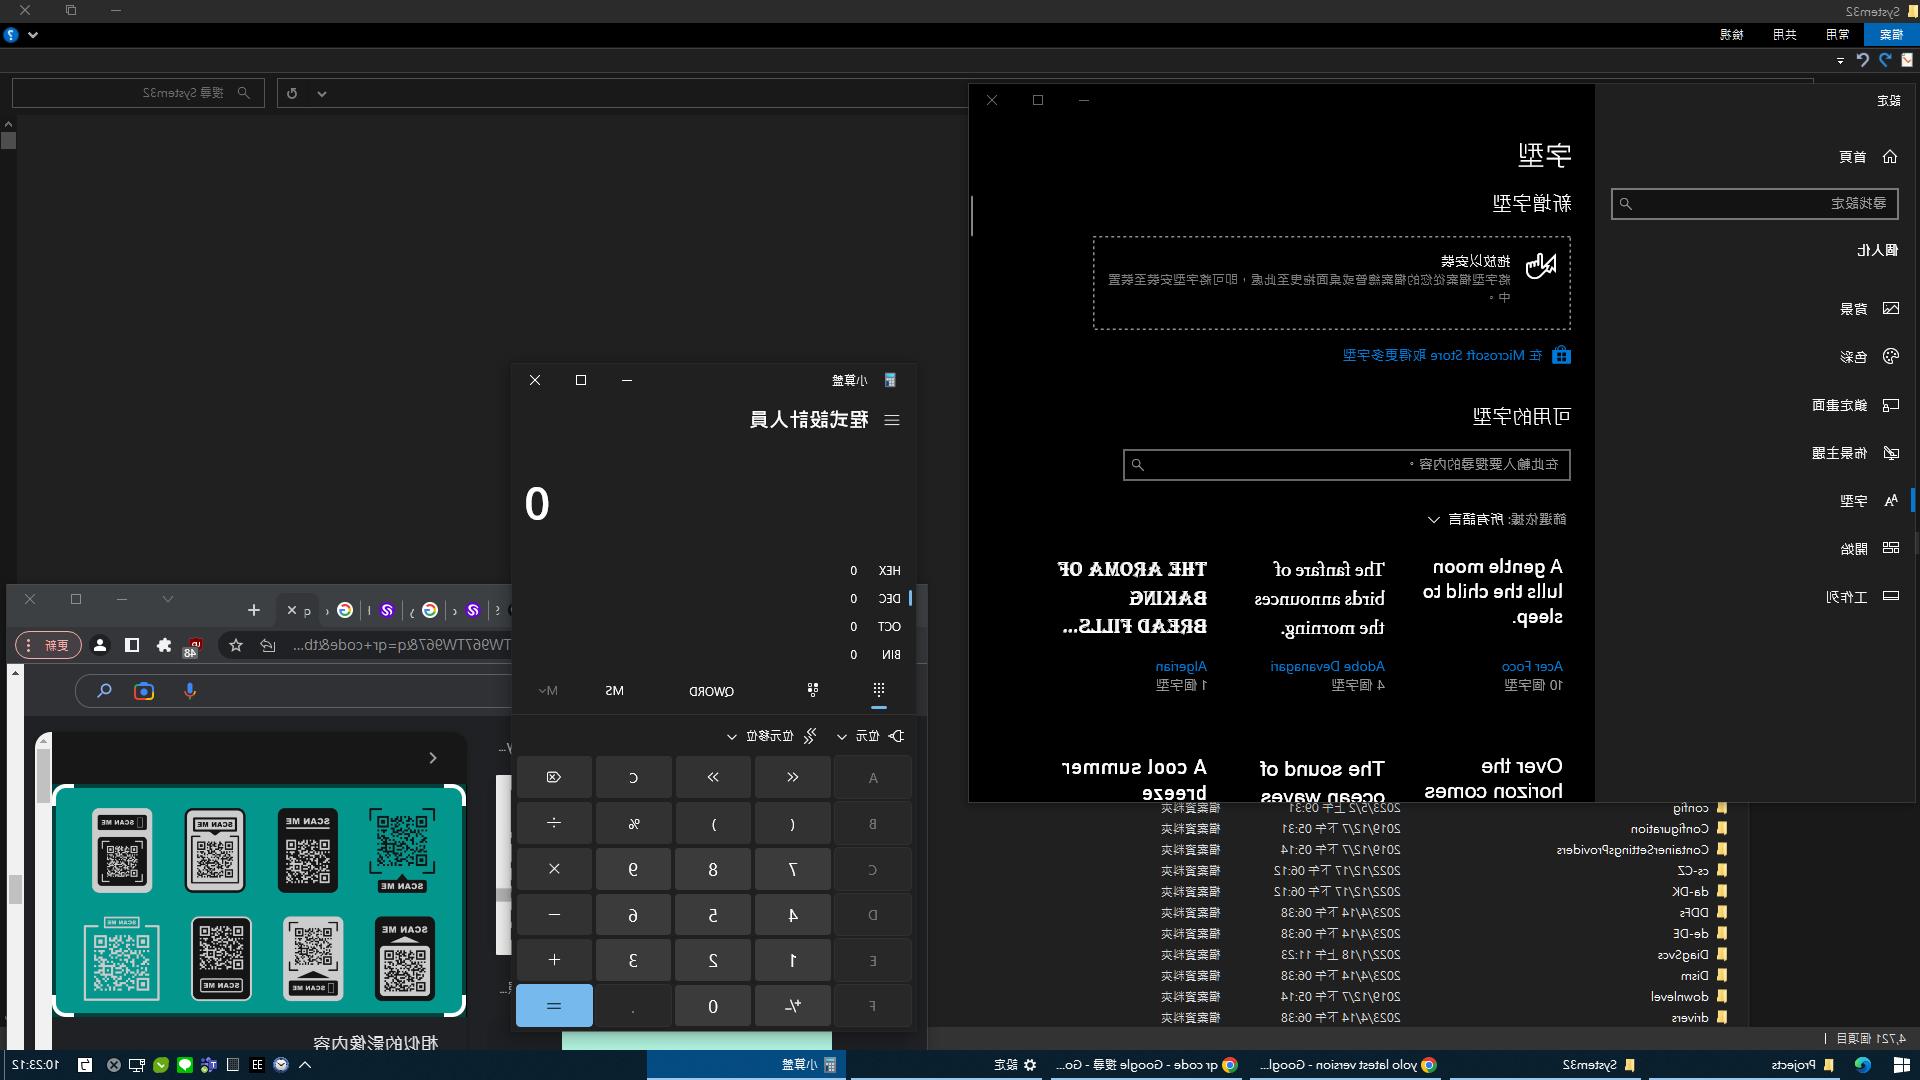Click the Home icon in Settings sidebar
The width and height of the screenshot is (1920, 1080).
(x=1890, y=157)
